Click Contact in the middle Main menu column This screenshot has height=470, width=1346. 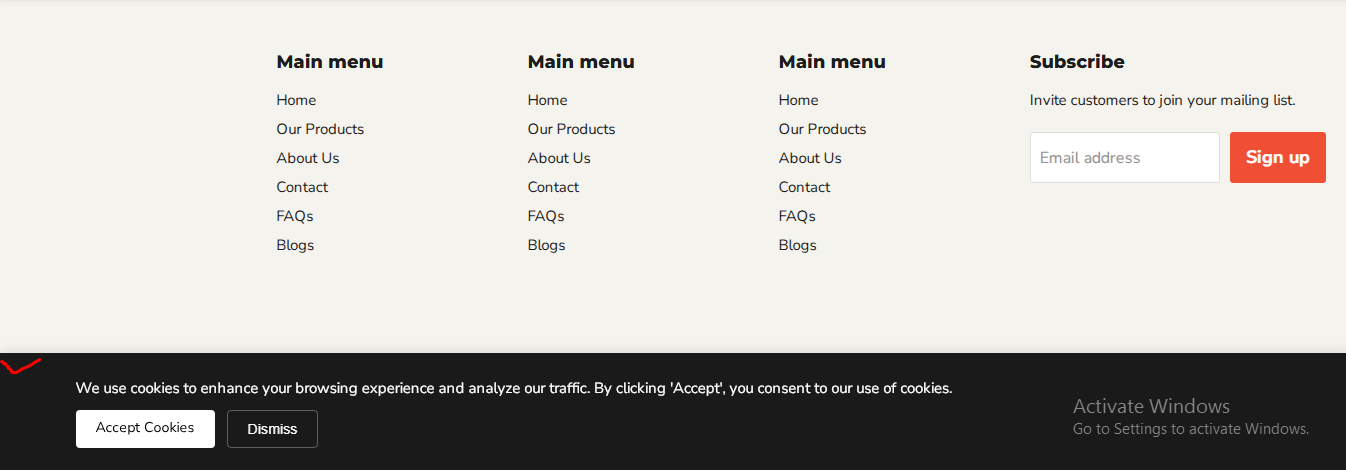(553, 187)
